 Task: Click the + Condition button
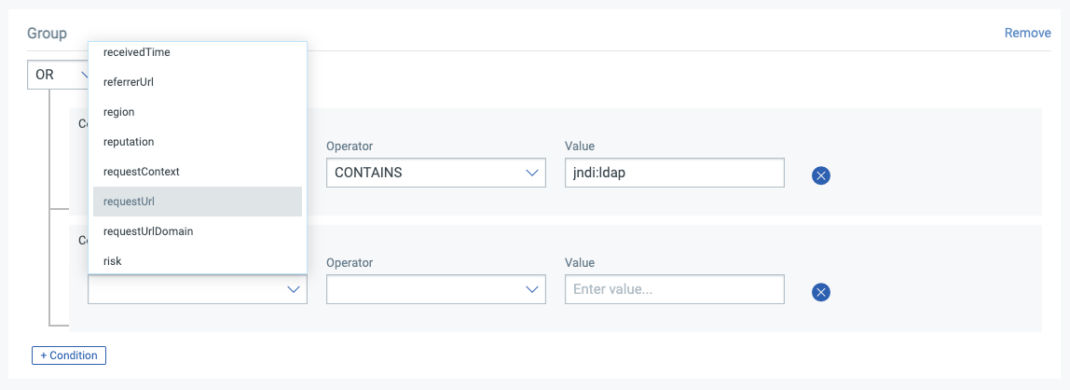pos(69,355)
